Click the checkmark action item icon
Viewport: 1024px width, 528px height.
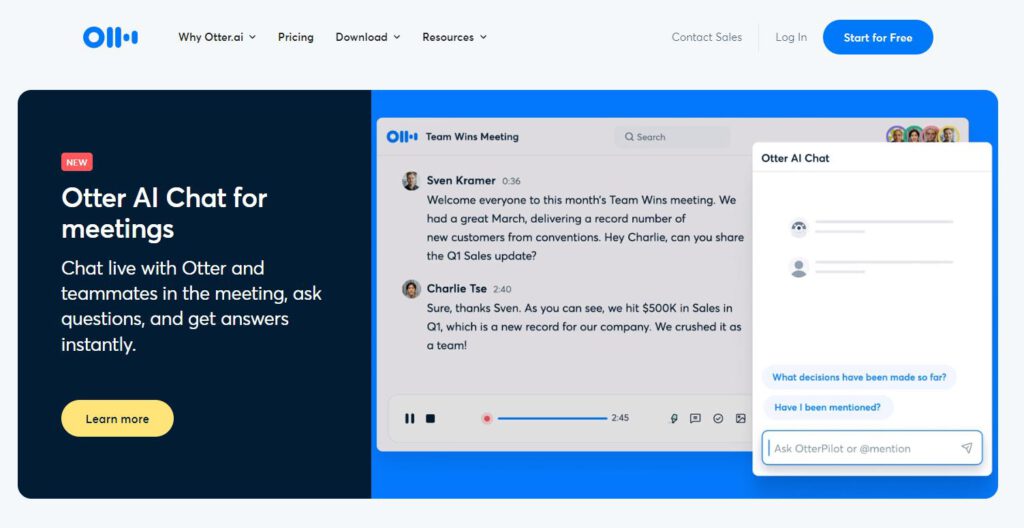718,418
